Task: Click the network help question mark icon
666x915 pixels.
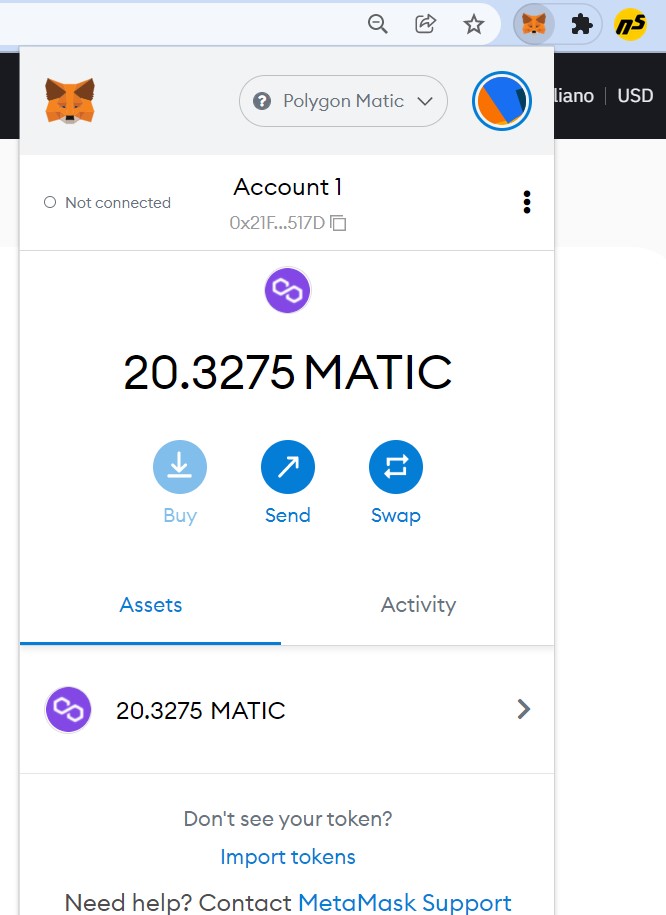Action: 261,101
